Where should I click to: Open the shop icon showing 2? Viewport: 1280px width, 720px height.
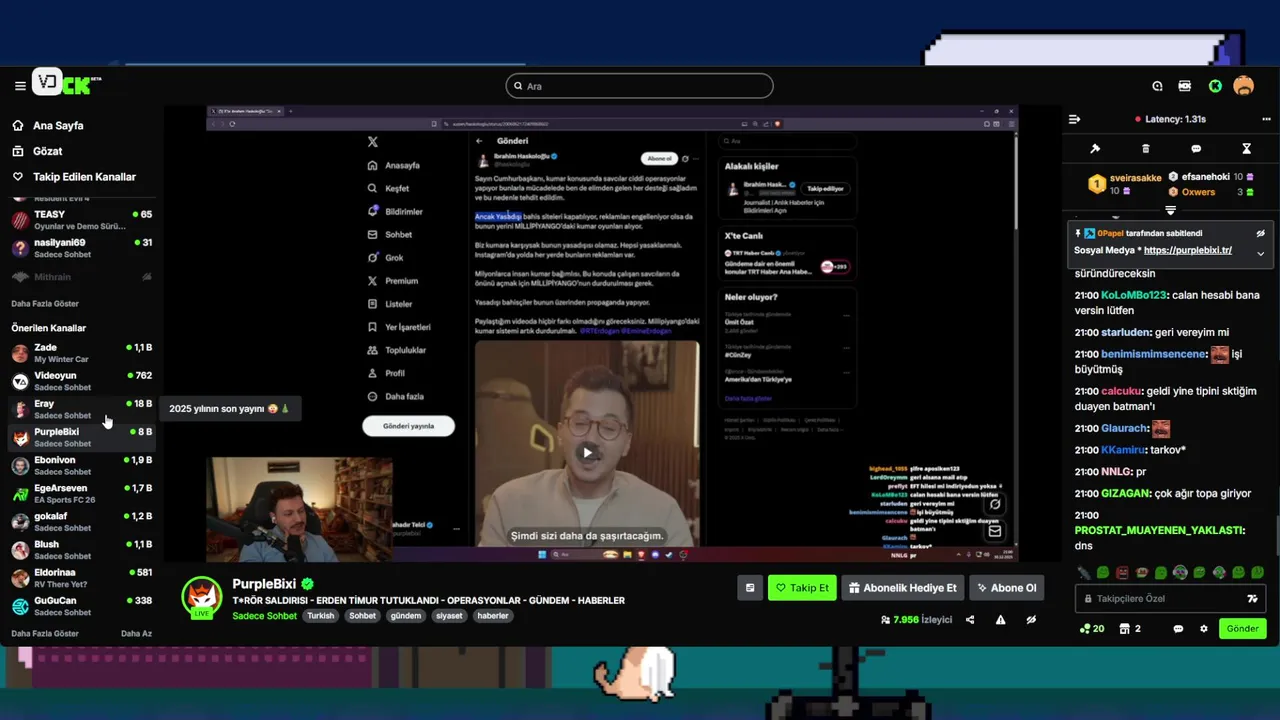coord(1130,629)
